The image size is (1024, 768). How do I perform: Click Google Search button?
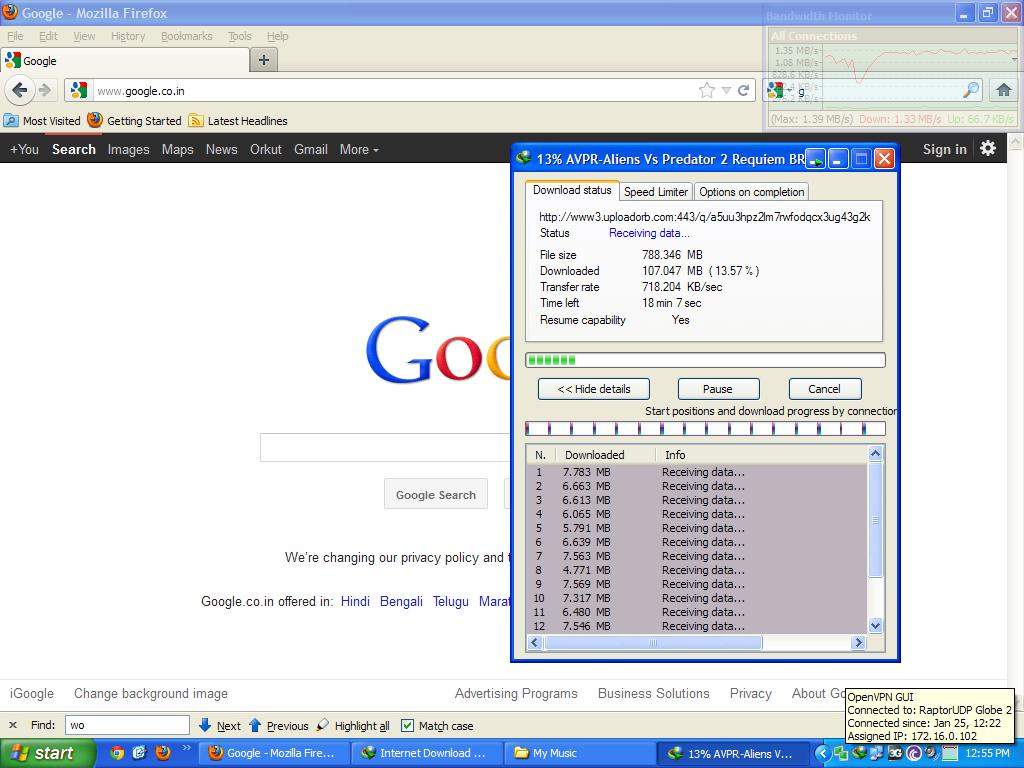[436, 494]
